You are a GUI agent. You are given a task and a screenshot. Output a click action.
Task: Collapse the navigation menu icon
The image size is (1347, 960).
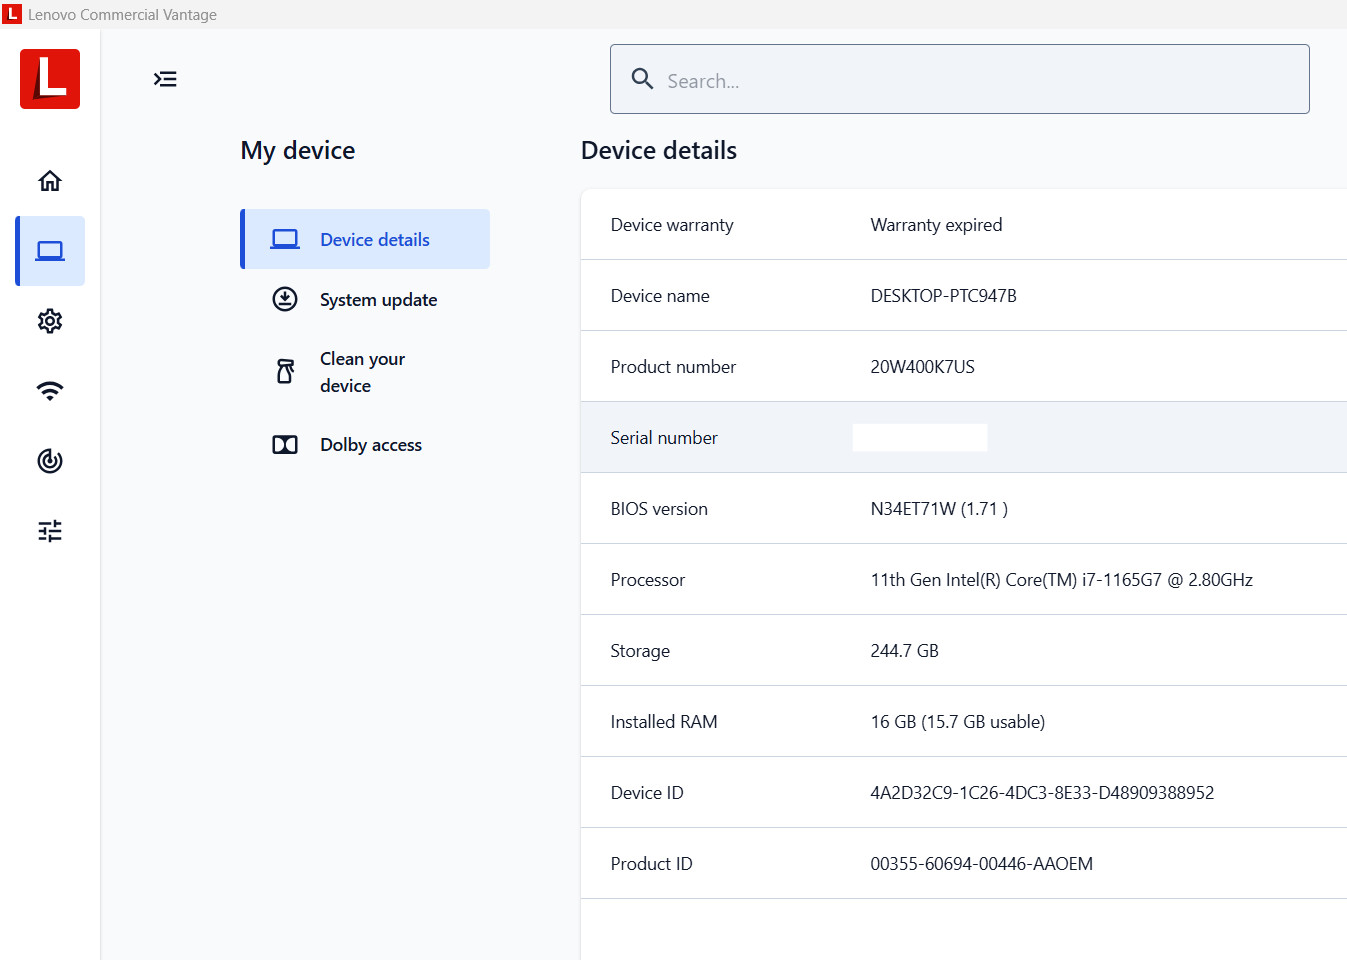[165, 79]
